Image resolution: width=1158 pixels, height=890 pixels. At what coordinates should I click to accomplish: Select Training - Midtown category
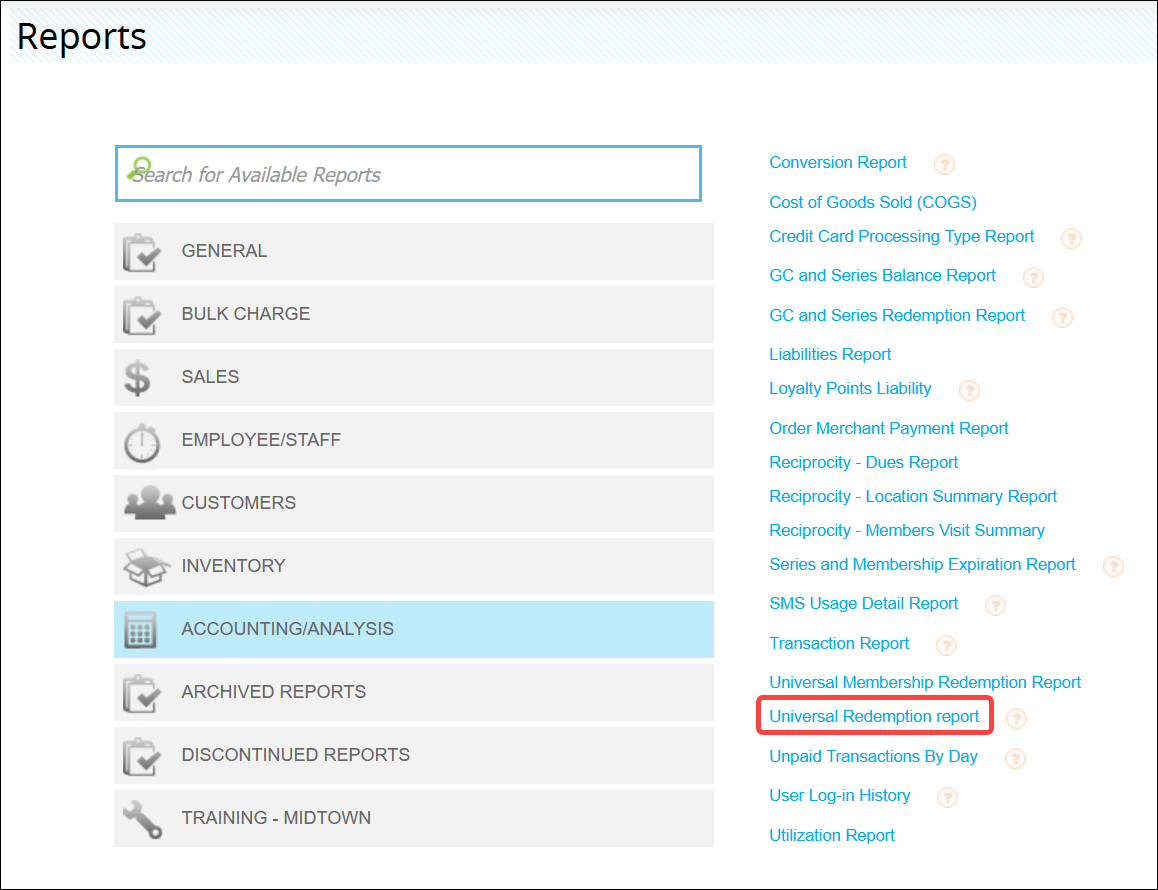coord(414,818)
